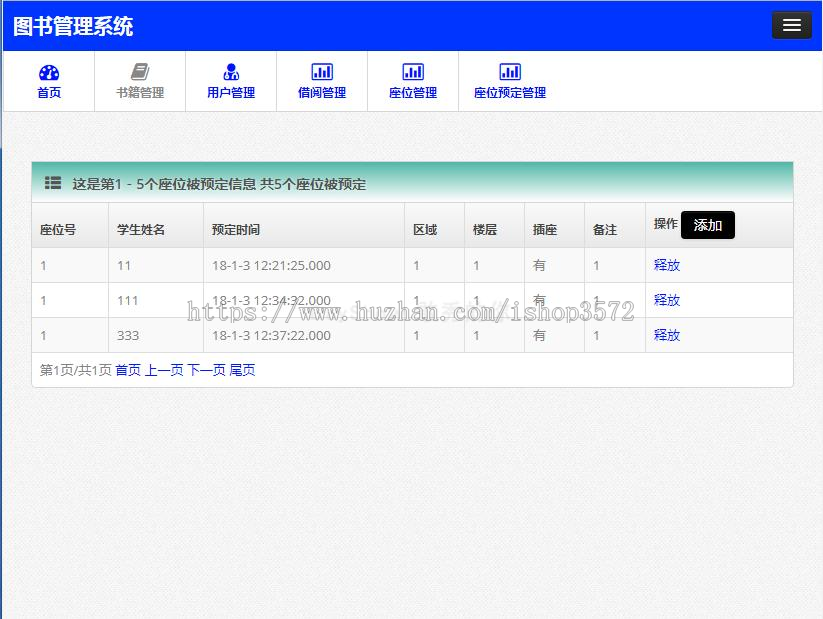This screenshot has width=823, height=619.
Task: Click the 备注 column header
Action: 605,230
